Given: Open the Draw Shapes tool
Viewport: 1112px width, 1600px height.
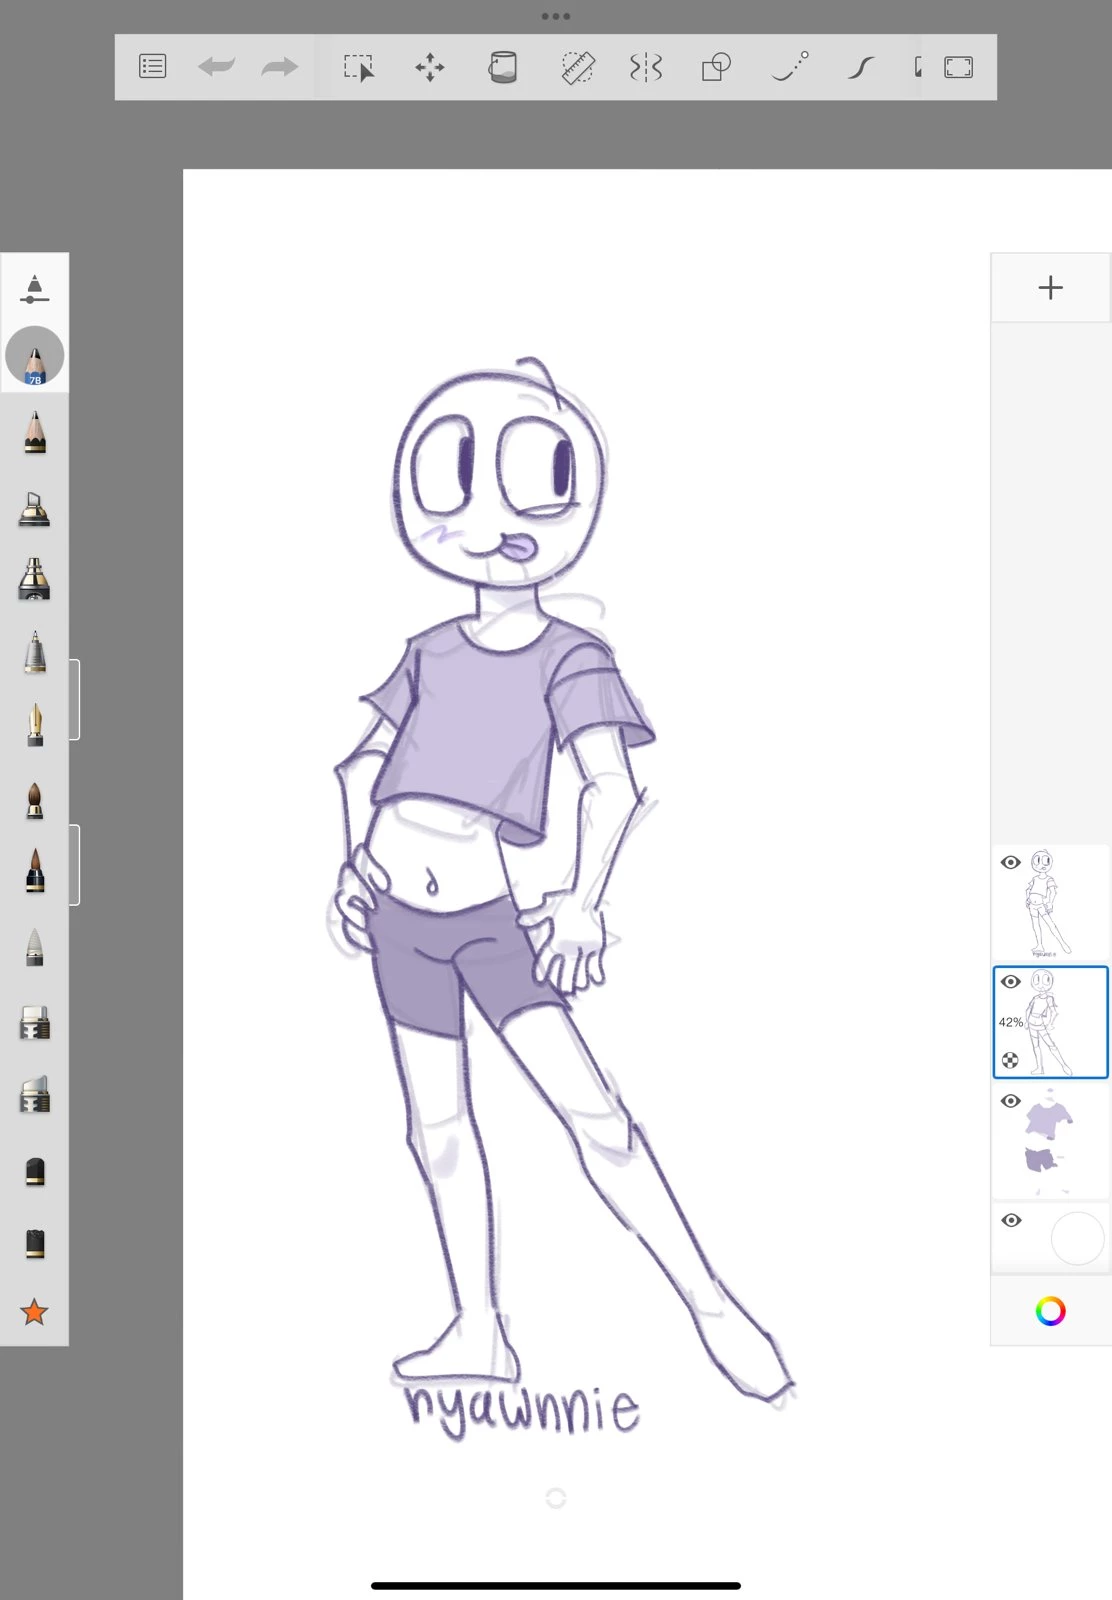Looking at the screenshot, I should tap(716, 67).
